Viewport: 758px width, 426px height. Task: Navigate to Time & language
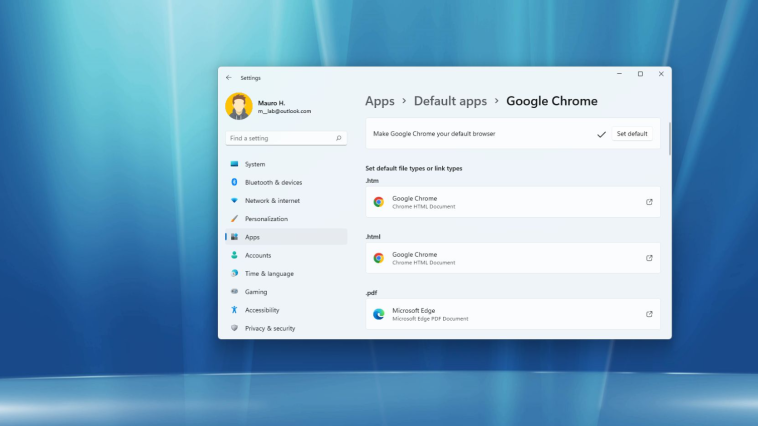269,273
